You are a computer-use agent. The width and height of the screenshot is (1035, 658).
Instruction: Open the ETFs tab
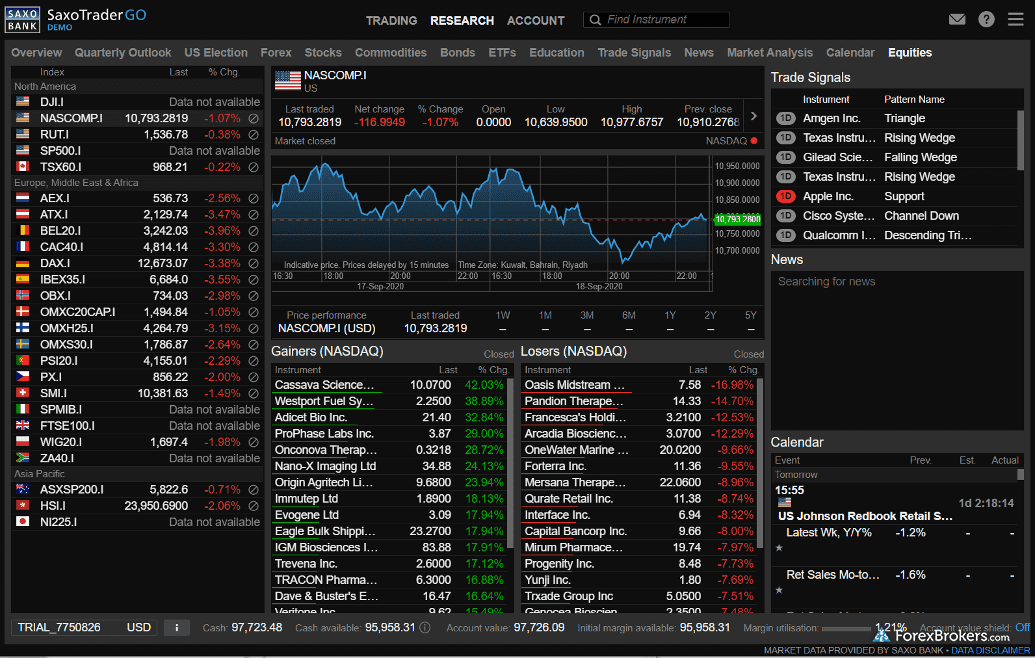pyautogui.click(x=502, y=53)
